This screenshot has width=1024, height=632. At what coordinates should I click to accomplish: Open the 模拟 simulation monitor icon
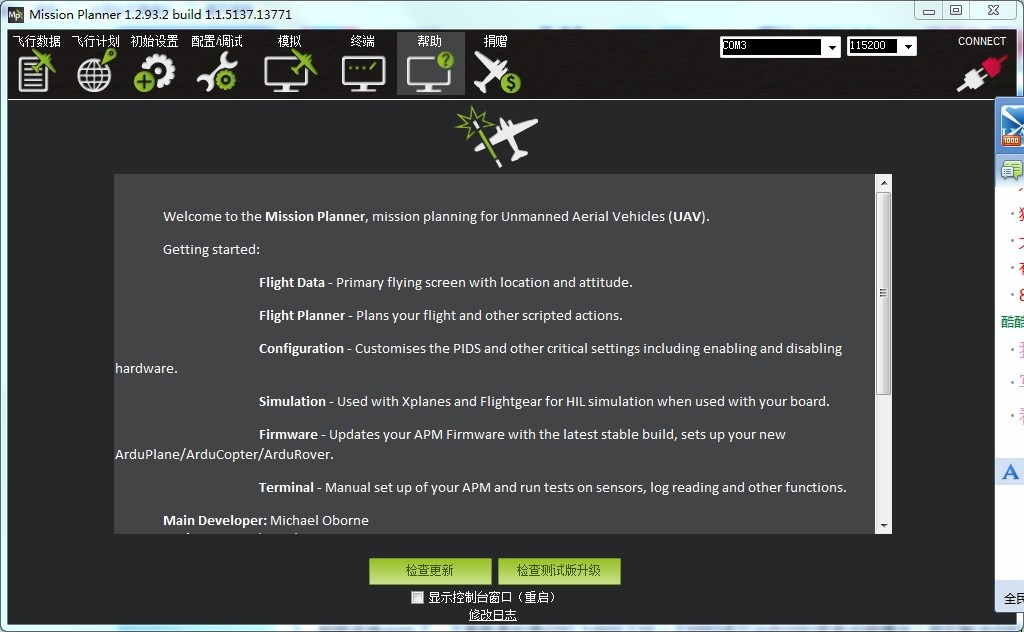[290, 64]
